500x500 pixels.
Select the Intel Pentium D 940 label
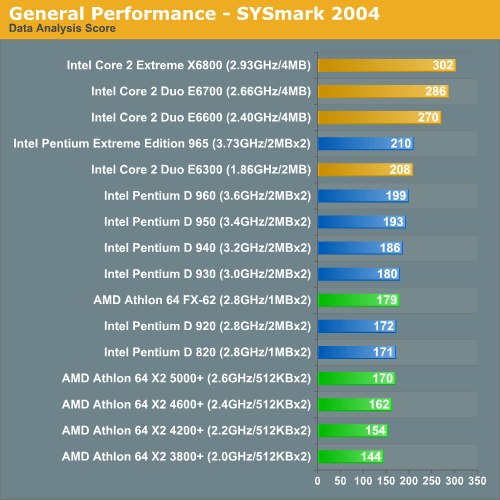[207, 248]
